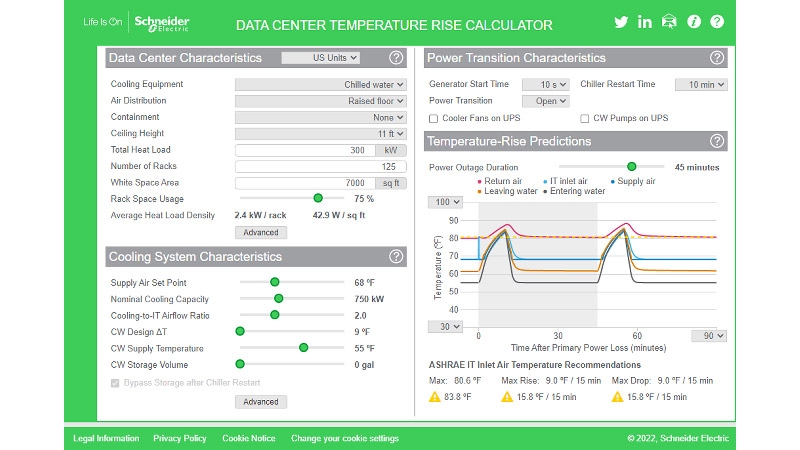Click the CW Supply Temperature slider handle
Viewport: 800px width, 450px height.
pos(304,348)
